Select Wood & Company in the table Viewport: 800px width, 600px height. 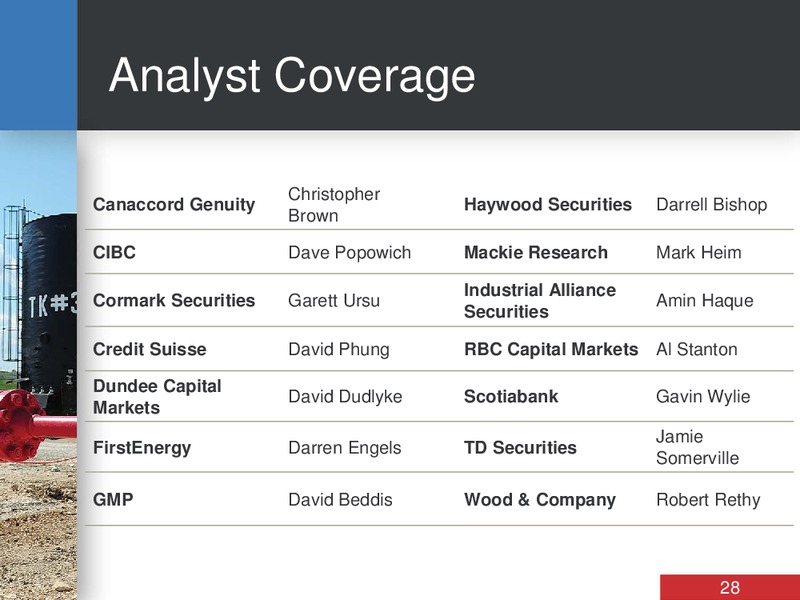540,499
